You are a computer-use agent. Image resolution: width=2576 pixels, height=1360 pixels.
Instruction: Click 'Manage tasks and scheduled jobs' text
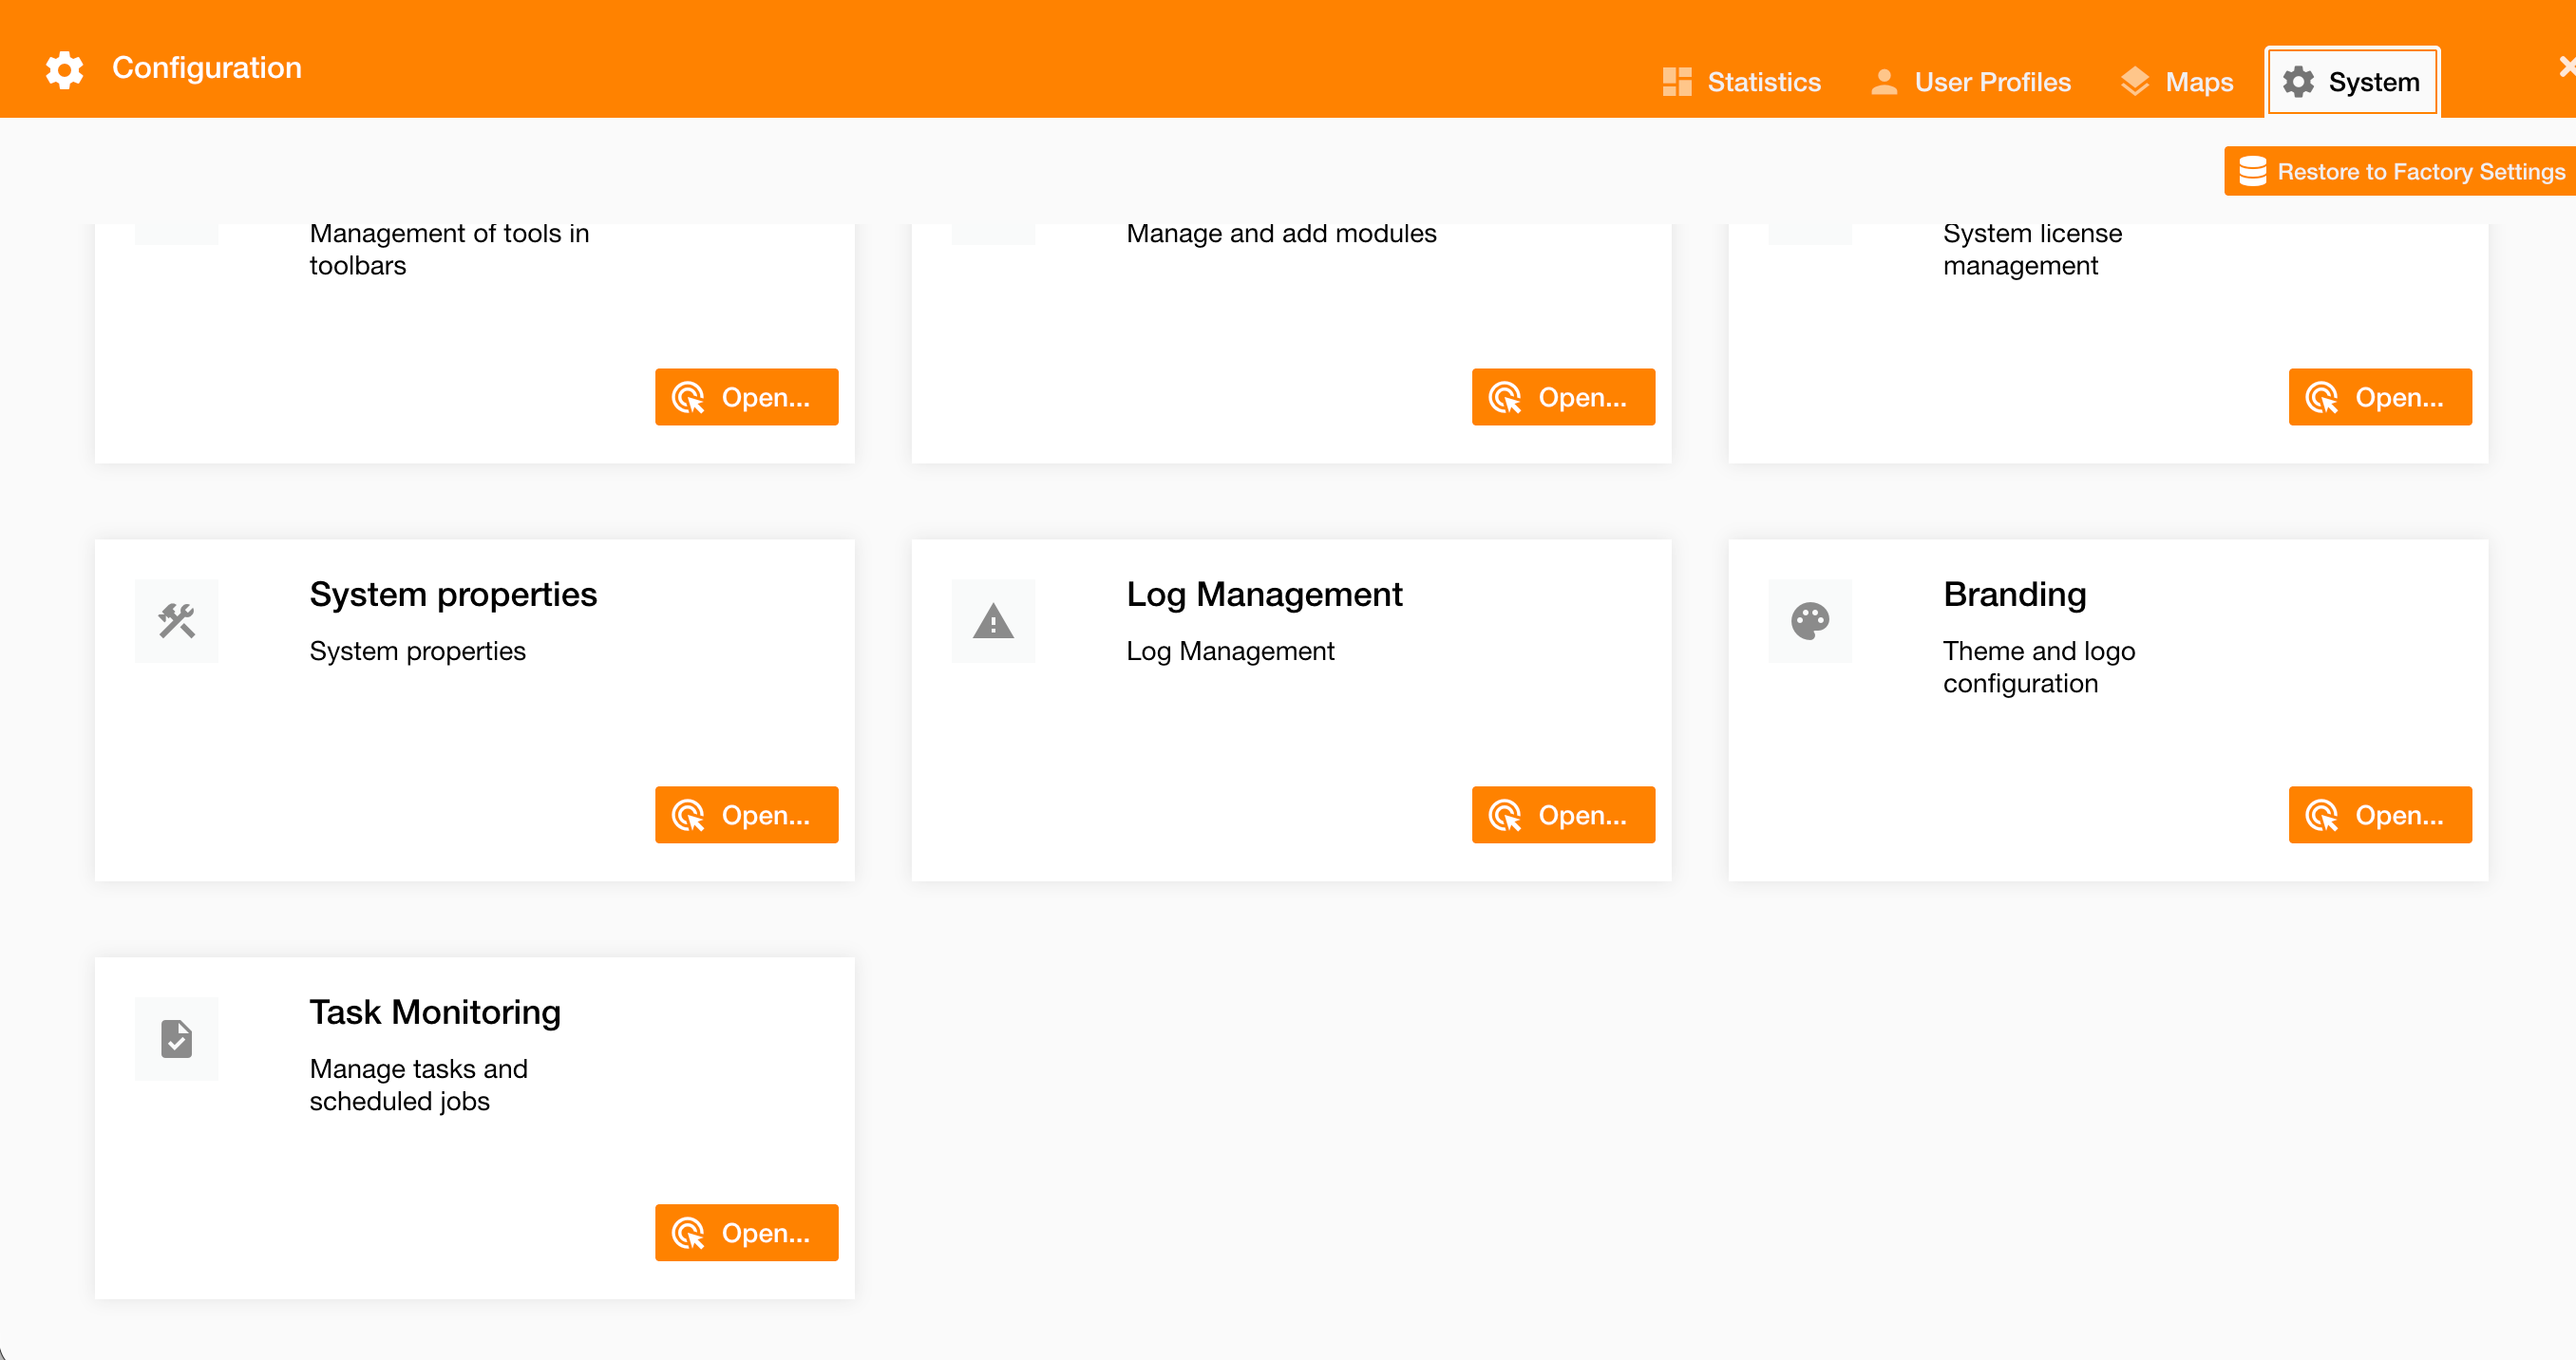coord(418,1085)
